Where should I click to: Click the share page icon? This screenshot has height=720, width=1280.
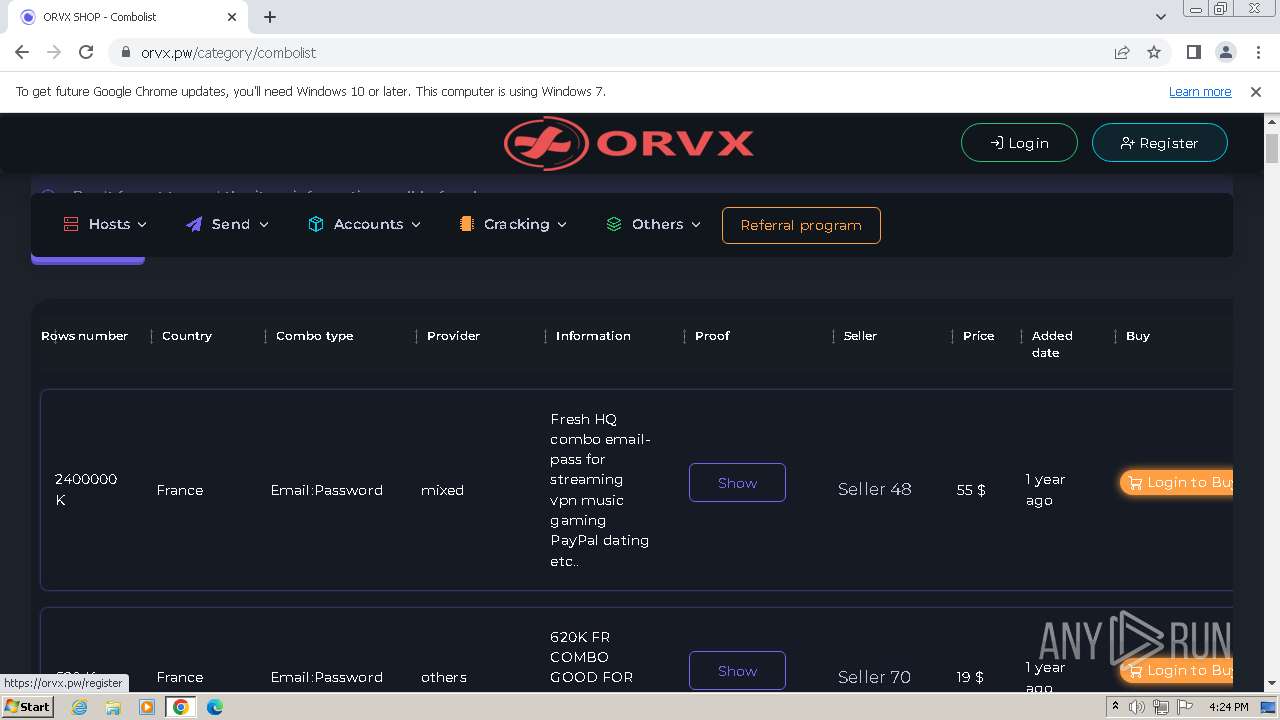tap(1122, 52)
